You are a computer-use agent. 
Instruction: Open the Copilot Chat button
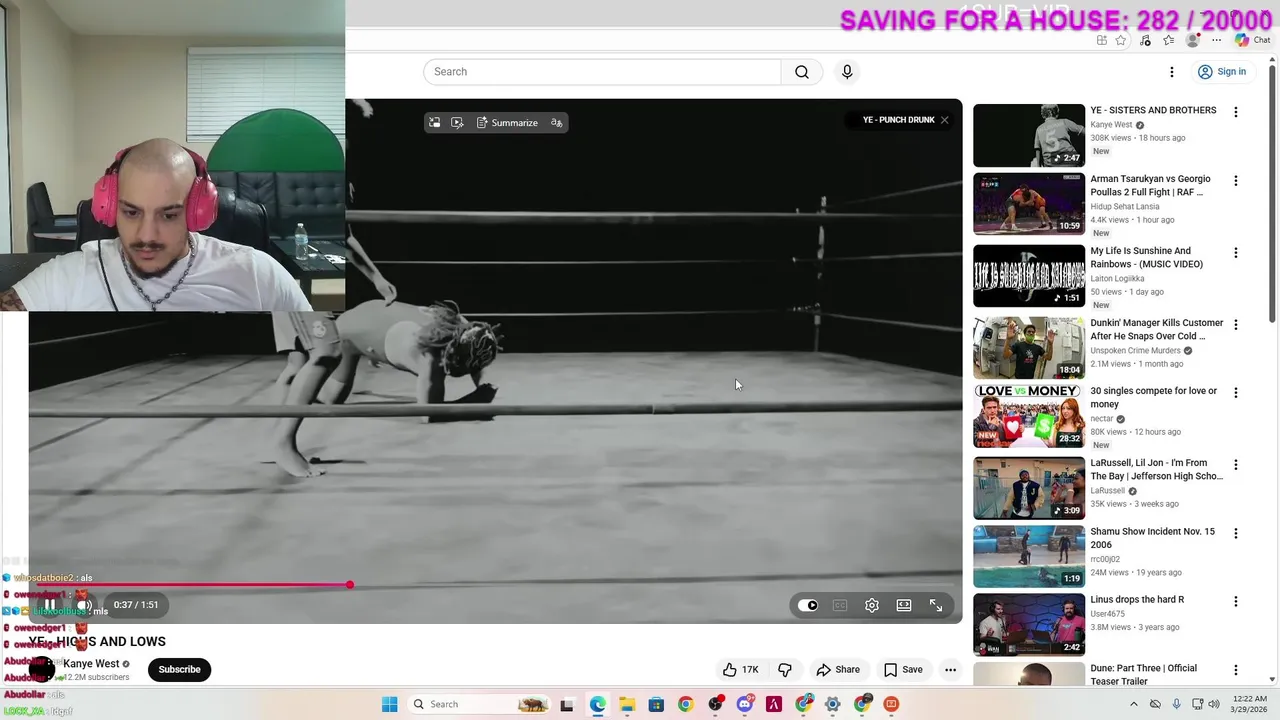[x=1252, y=40]
